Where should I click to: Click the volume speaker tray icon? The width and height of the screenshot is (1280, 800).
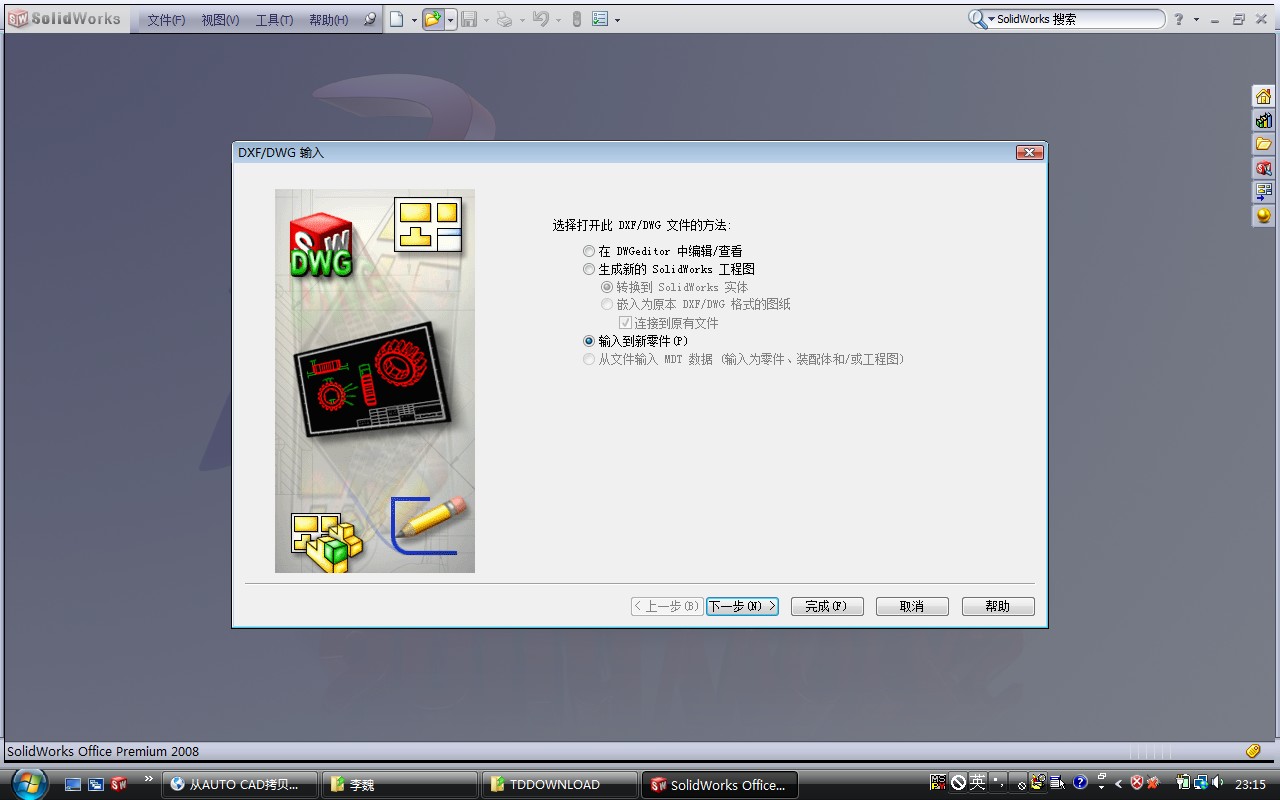click(1217, 783)
